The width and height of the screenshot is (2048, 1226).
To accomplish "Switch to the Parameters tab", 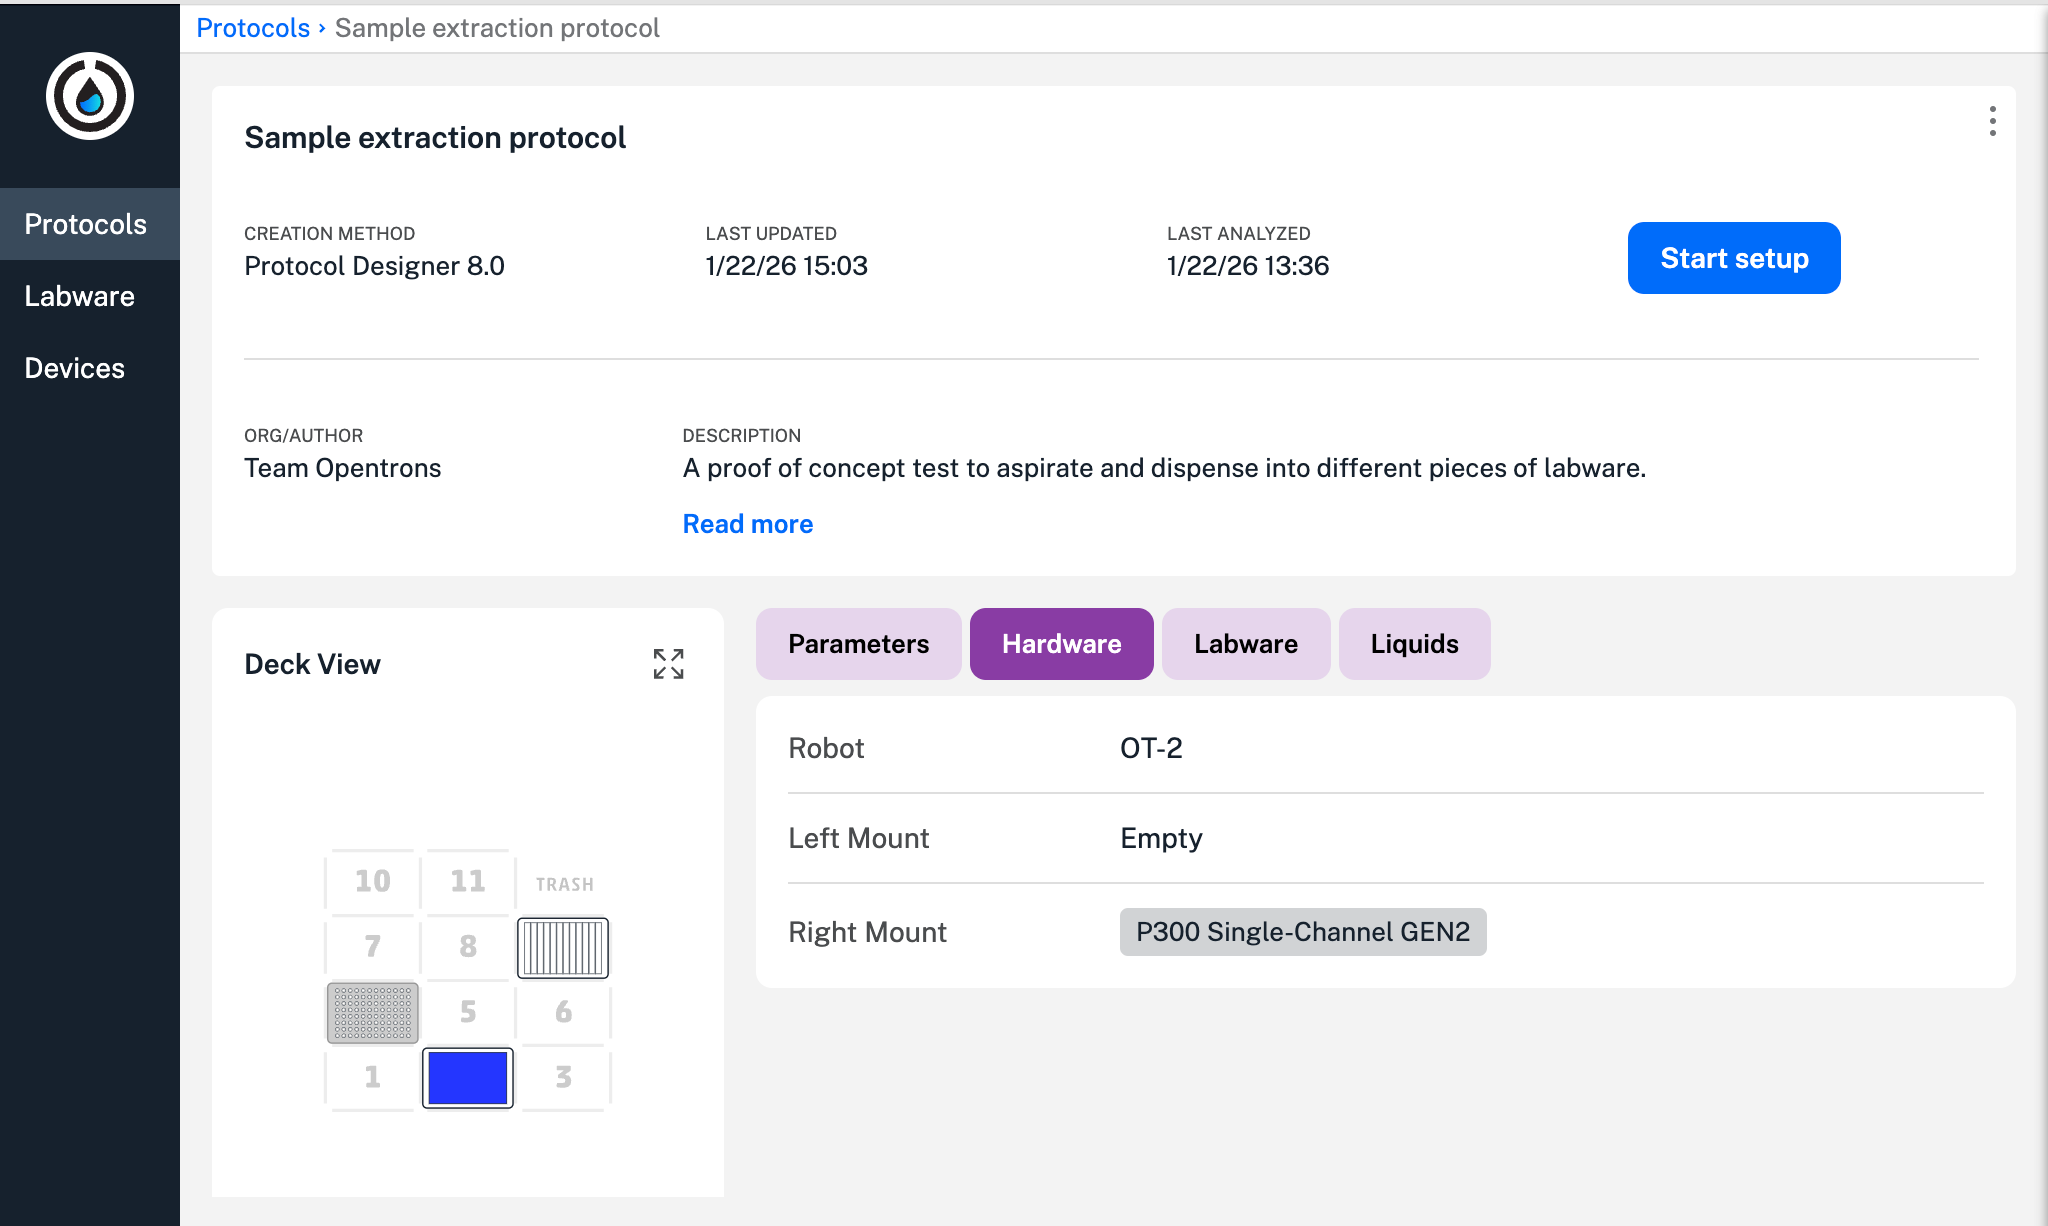I will [x=858, y=644].
